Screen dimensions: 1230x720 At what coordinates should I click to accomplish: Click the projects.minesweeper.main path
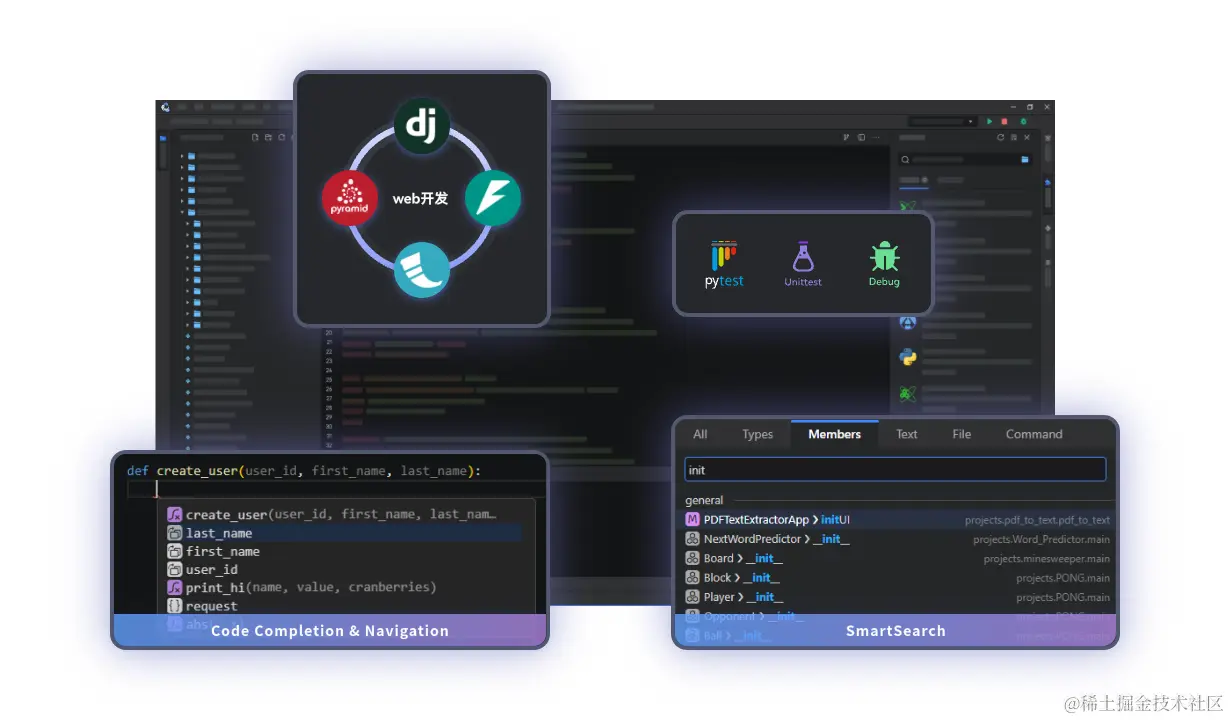pos(1046,558)
